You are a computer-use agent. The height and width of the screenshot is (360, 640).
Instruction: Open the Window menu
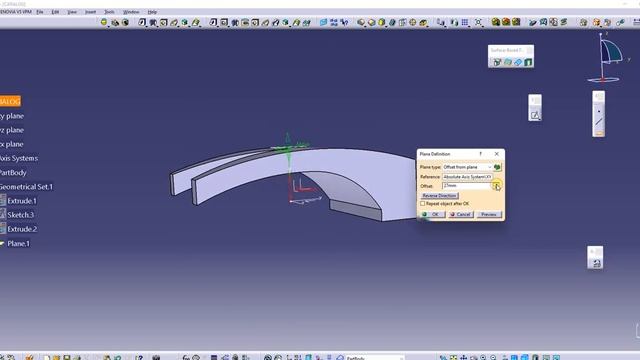coord(131,12)
